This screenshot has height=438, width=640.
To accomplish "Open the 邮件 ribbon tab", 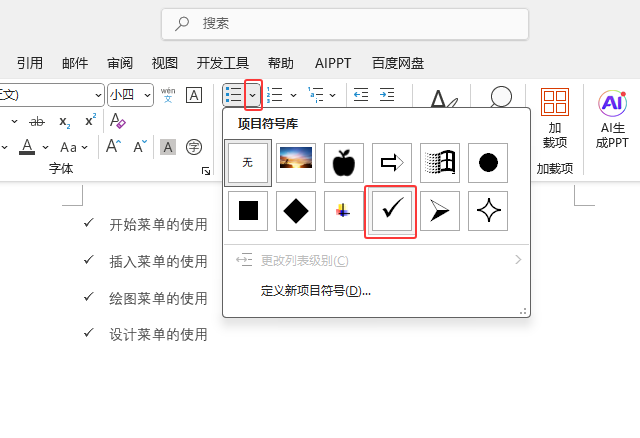I will pyautogui.click(x=75, y=63).
